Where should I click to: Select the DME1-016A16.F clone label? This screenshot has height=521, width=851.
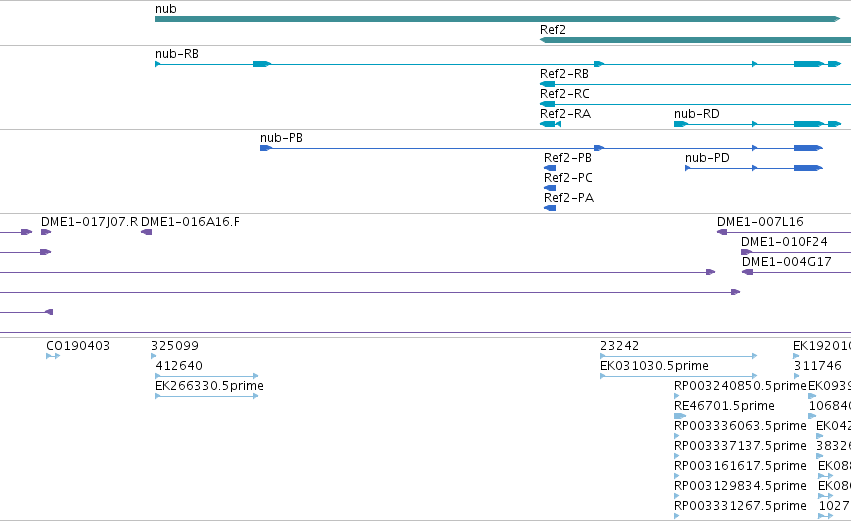190,222
